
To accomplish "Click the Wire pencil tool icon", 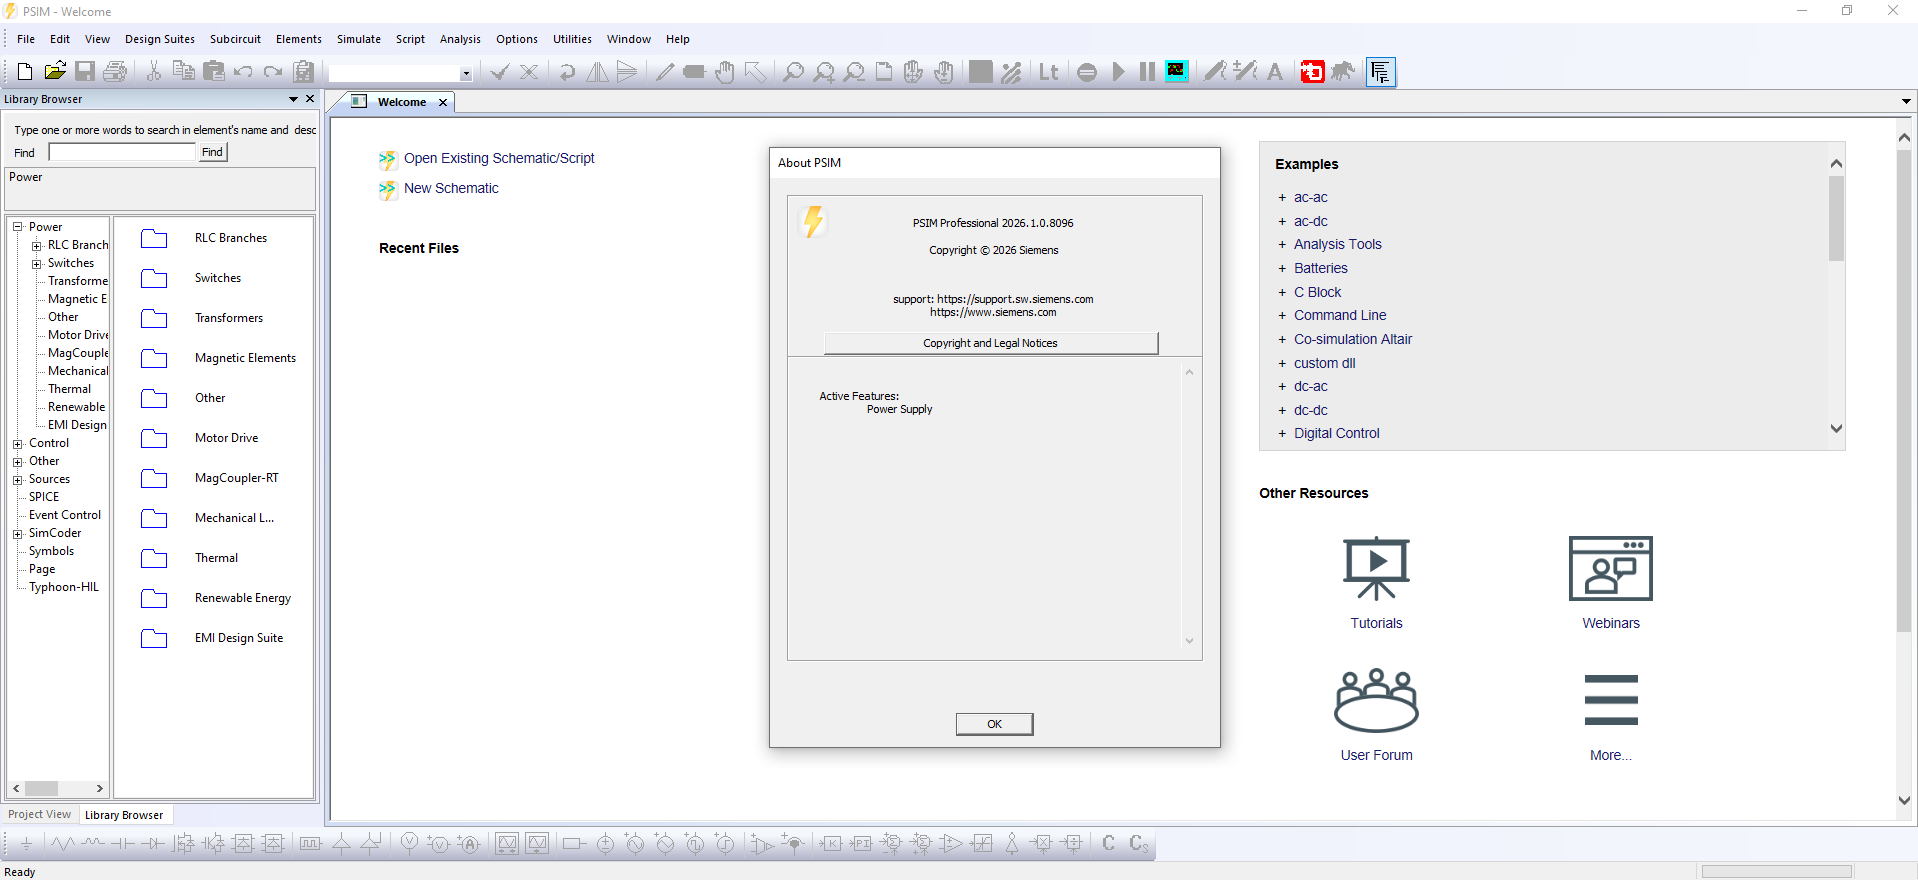I will click(x=664, y=71).
